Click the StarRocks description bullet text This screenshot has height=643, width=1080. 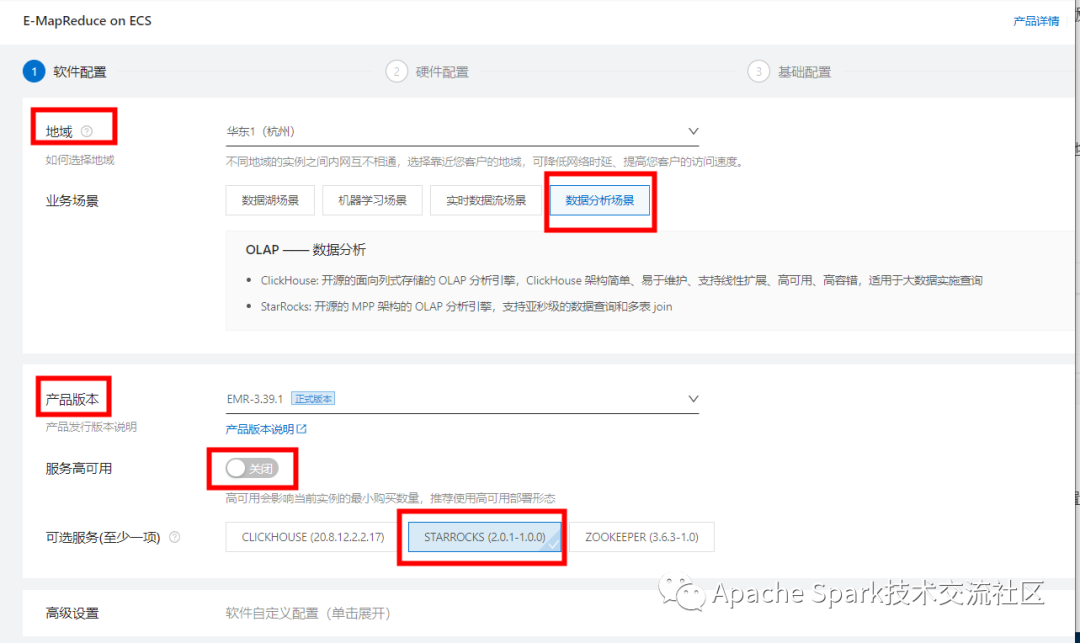(x=466, y=307)
